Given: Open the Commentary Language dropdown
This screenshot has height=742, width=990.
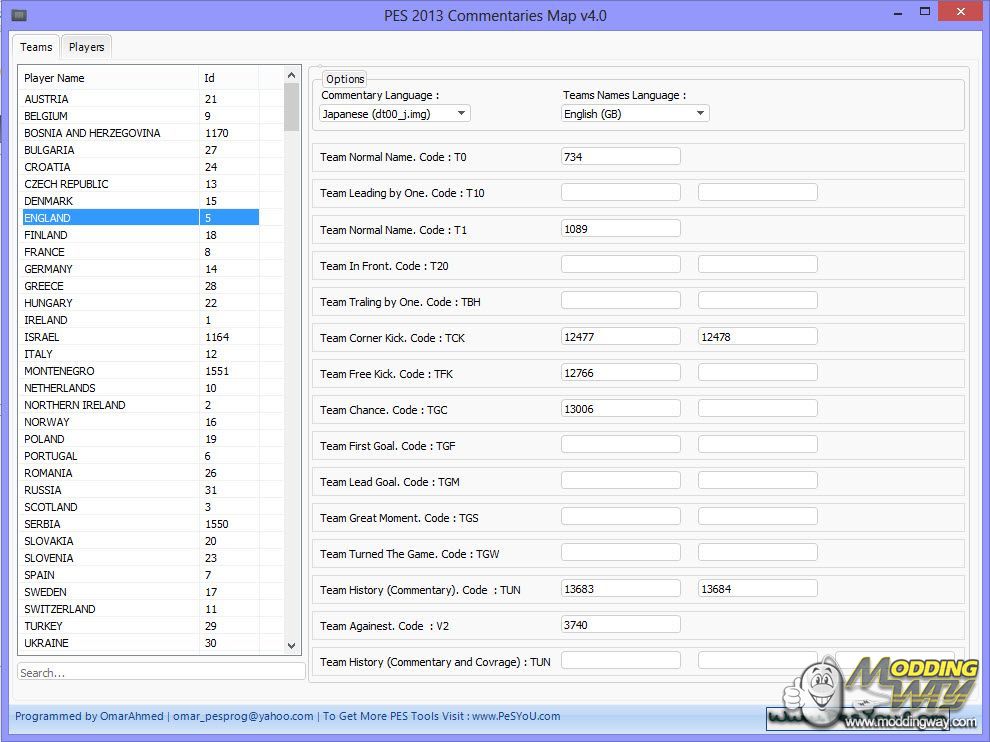Looking at the screenshot, I should (395, 114).
